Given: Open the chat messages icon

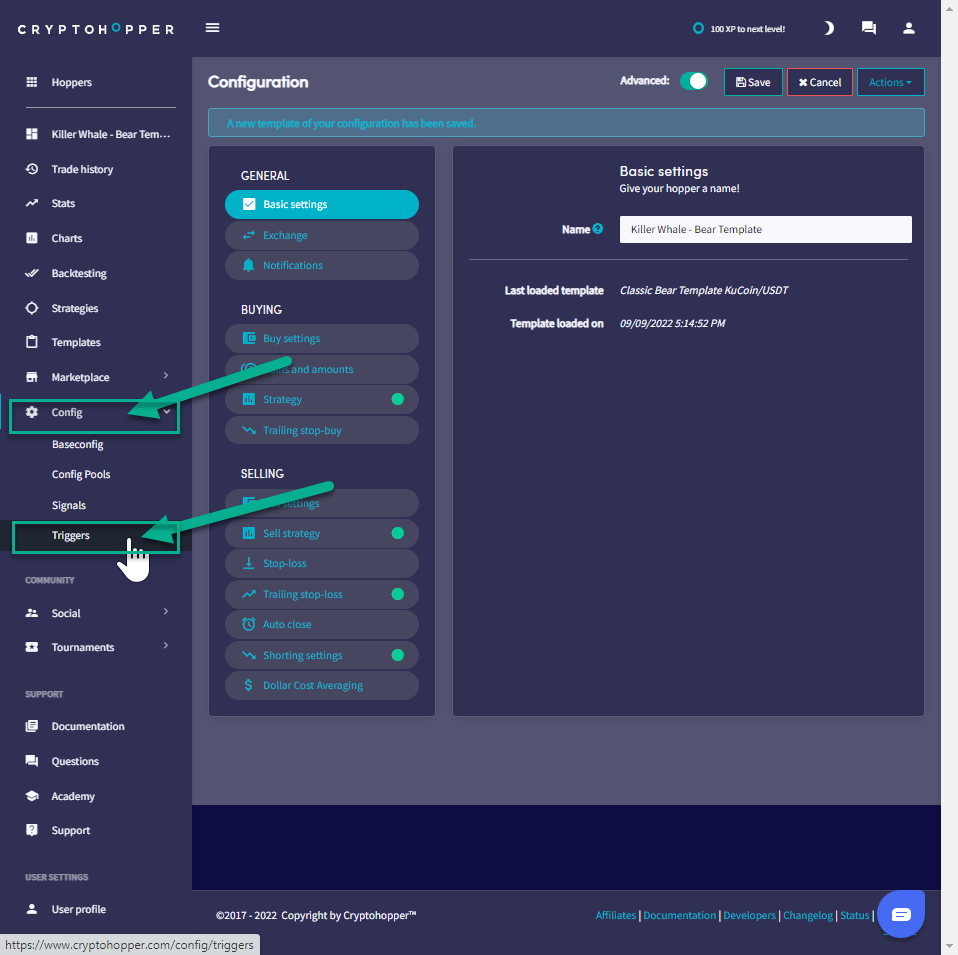Looking at the screenshot, I should coord(869,28).
